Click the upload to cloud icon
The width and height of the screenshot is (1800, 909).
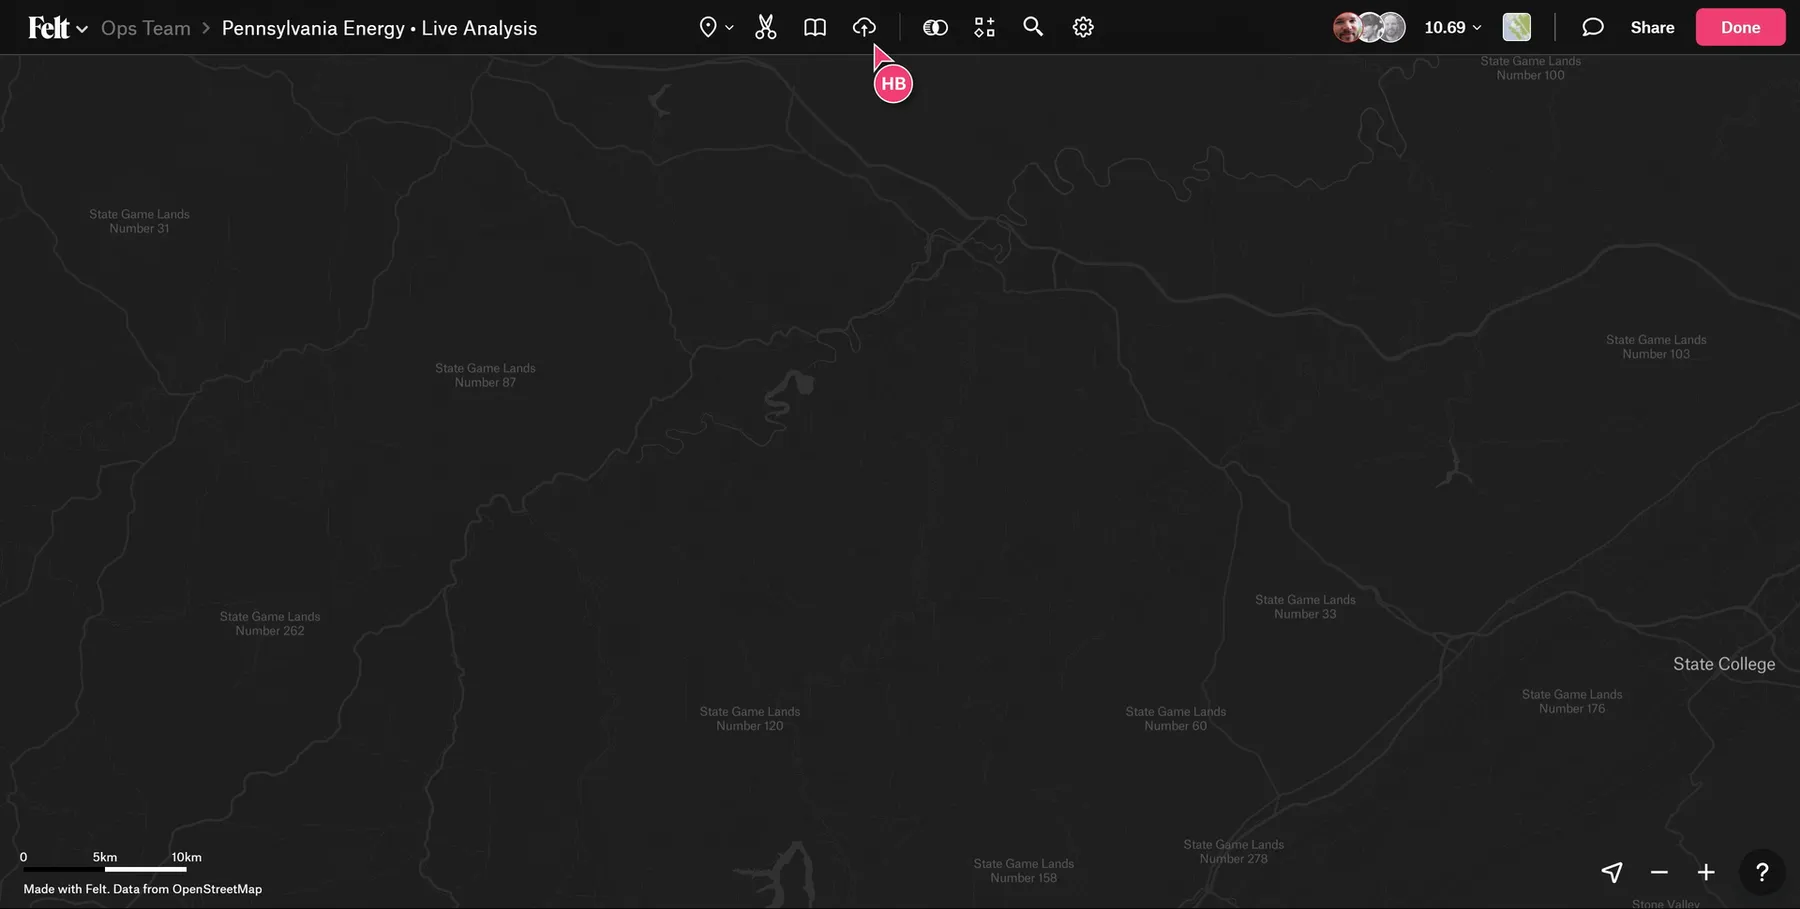pos(864,27)
